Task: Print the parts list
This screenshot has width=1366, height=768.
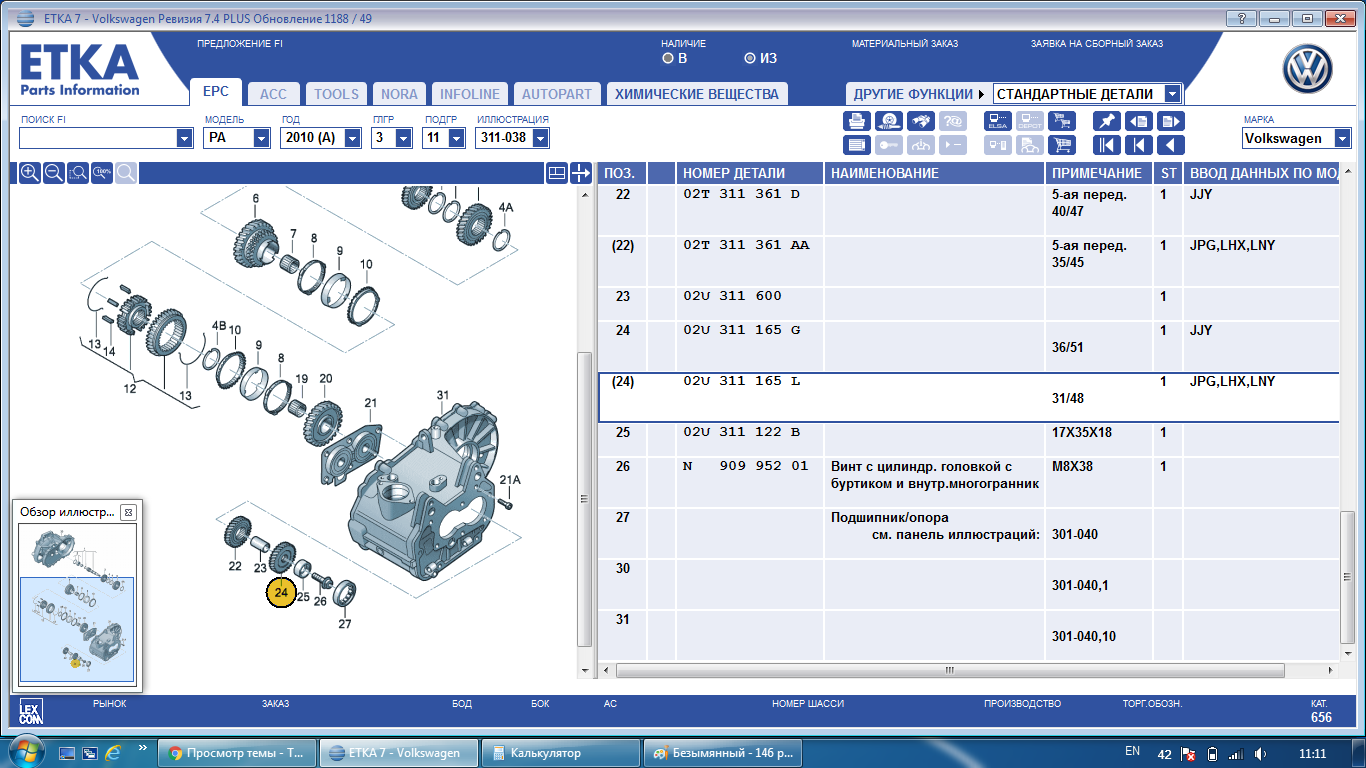Action: pos(857,121)
